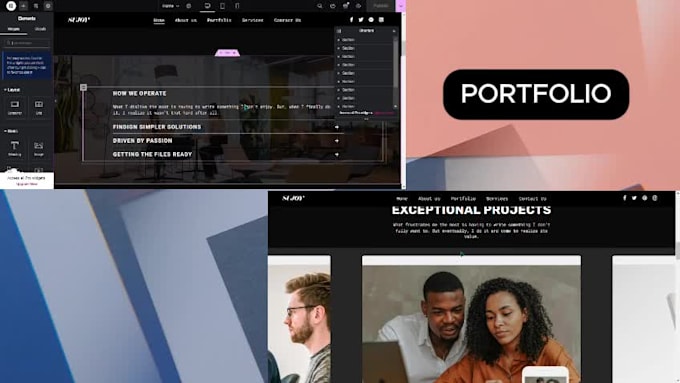This screenshot has width=680, height=383.
Task: Click Facebook icon in editor site header
Action: tap(351, 20)
